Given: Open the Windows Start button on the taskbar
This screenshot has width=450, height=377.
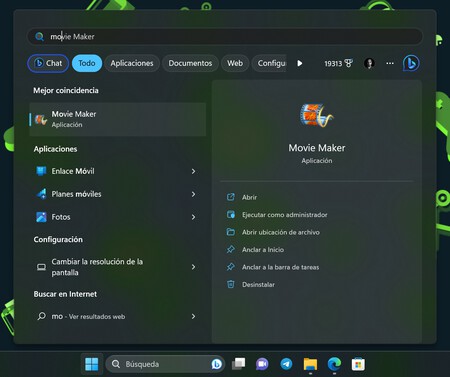Looking at the screenshot, I should coord(92,364).
